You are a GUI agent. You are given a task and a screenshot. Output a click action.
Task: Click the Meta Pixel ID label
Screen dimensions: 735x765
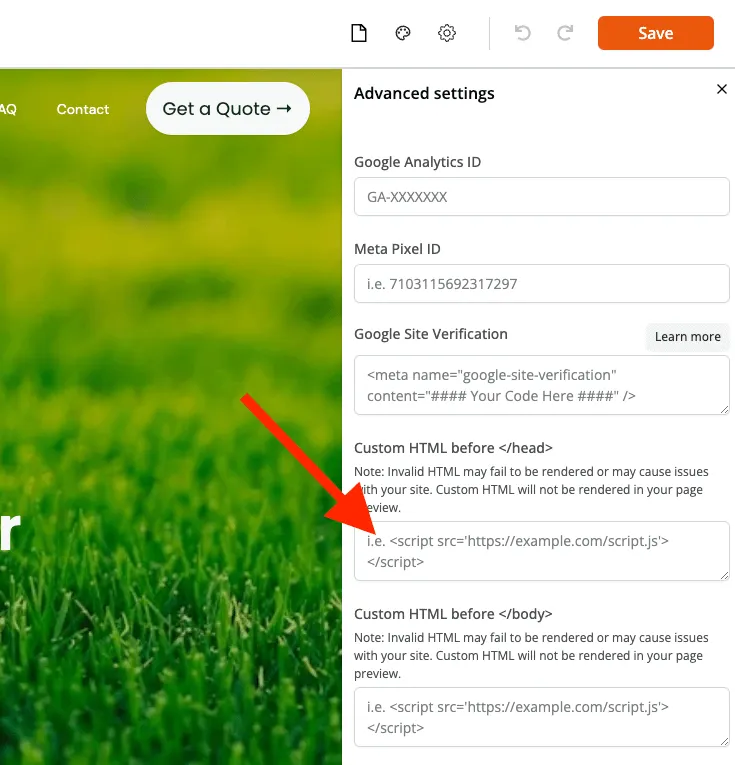[397, 249]
